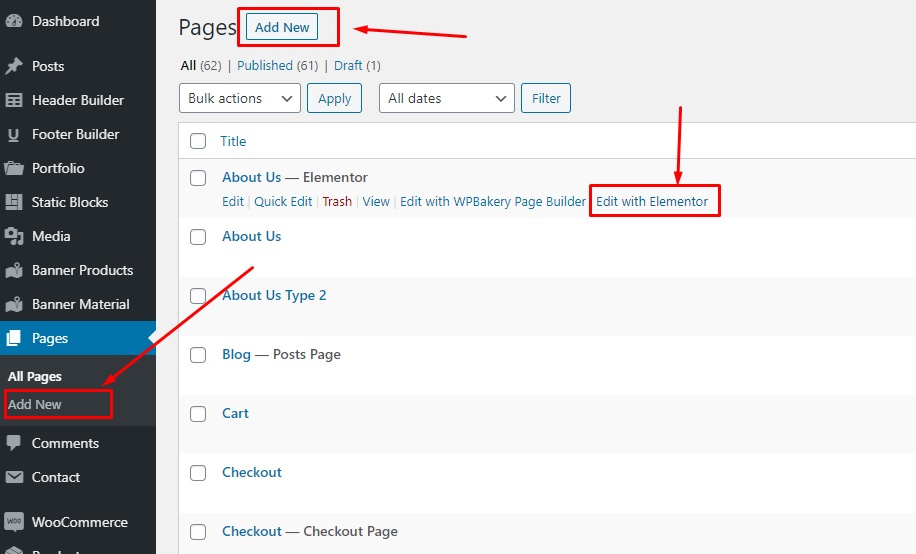Select the Checkout — Checkout Page checkbox
Viewport: 916px width, 554px height.
pyautogui.click(x=198, y=532)
